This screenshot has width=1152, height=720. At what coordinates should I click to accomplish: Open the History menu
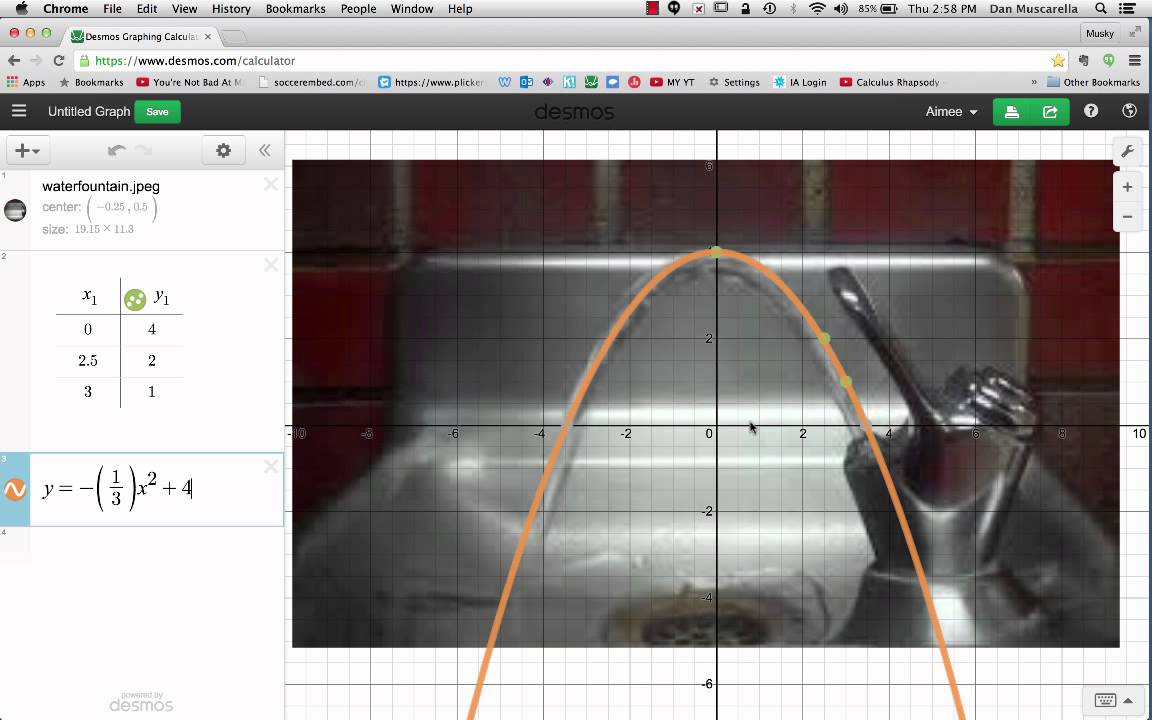click(231, 9)
